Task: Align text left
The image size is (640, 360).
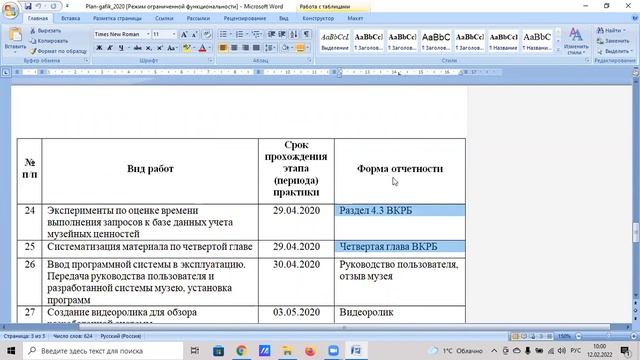Action: [223, 48]
